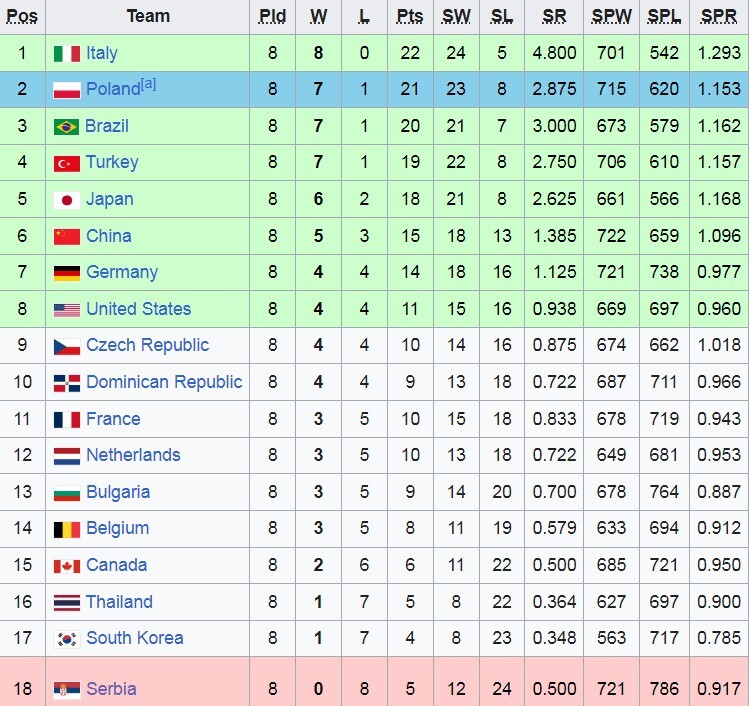Image resolution: width=749 pixels, height=706 pixels.
Task: Follow the Netherlands team link
Action: [x=133, y=455]
